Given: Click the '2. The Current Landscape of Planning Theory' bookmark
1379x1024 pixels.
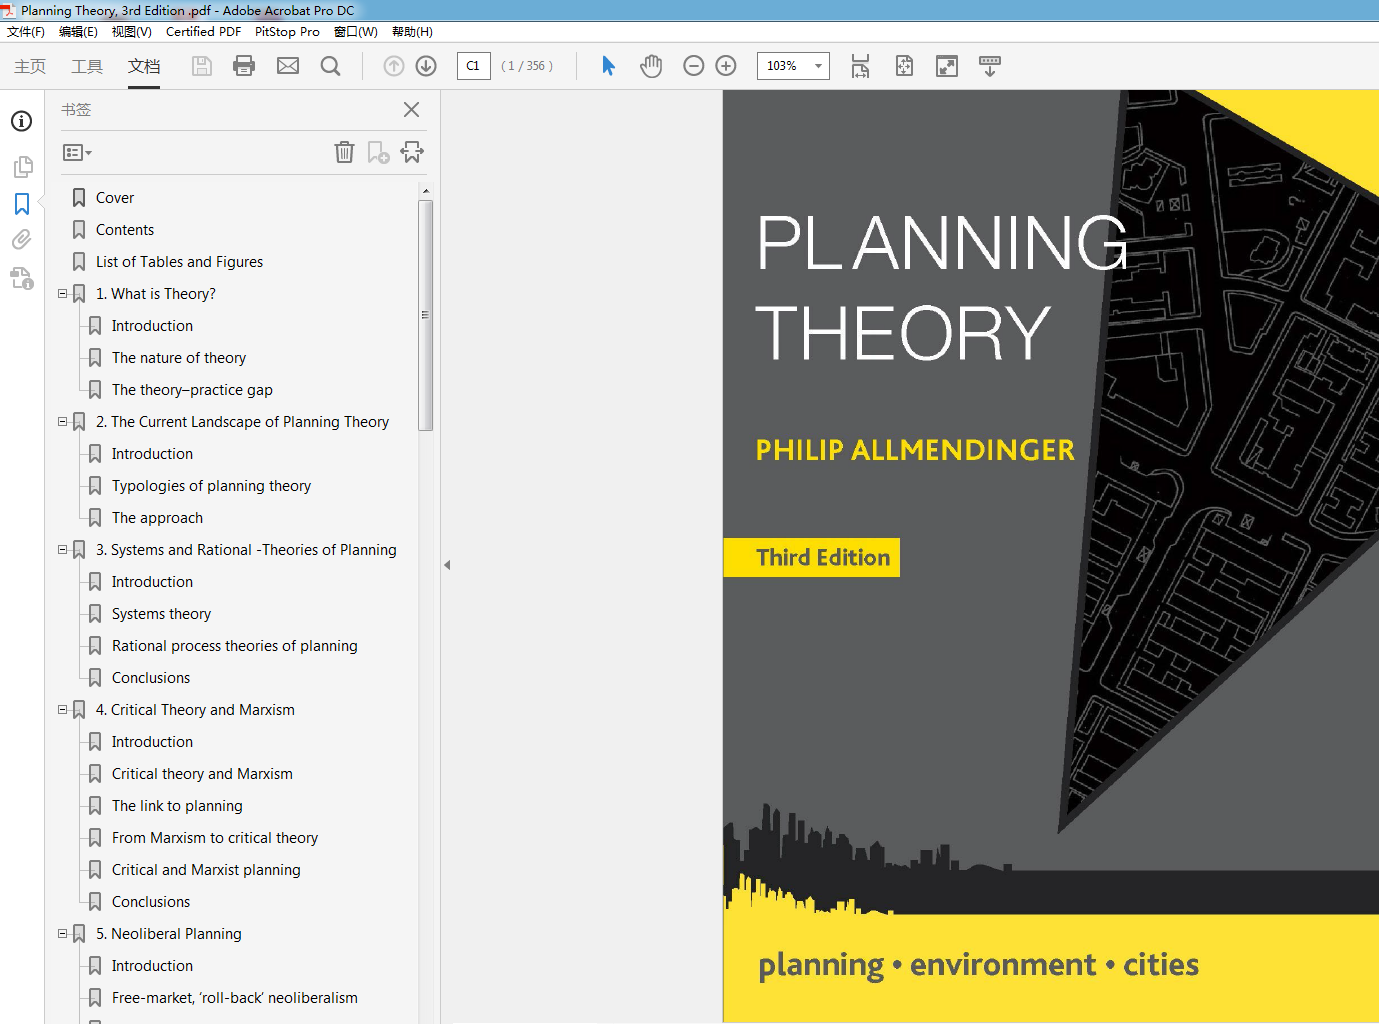Looking at the screenshot, I should (242, 422).
